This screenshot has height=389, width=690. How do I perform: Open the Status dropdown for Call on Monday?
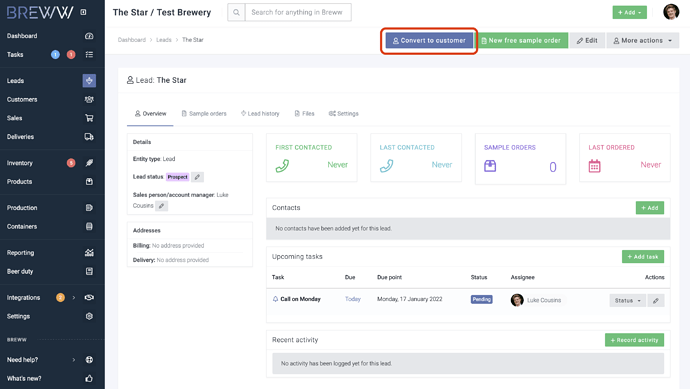tap(628, 301)
